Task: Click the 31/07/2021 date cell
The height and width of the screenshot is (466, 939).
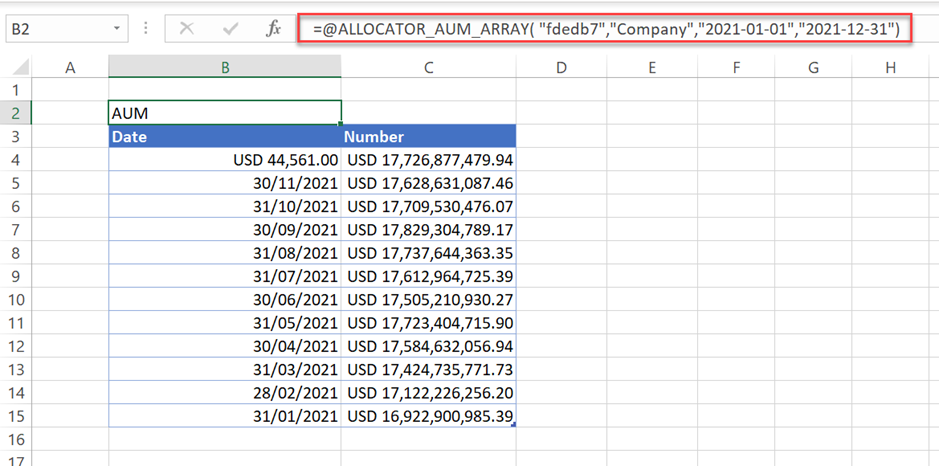Action: [x=224, y=276]
